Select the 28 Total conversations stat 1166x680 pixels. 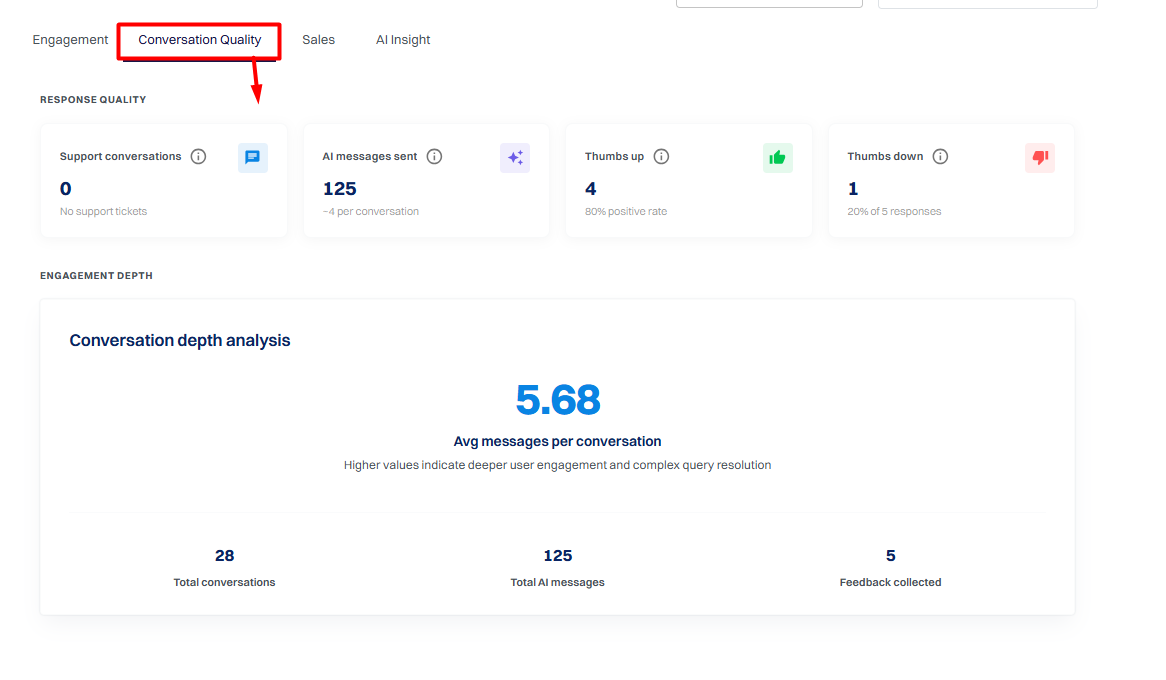click(x=225, y=568)
